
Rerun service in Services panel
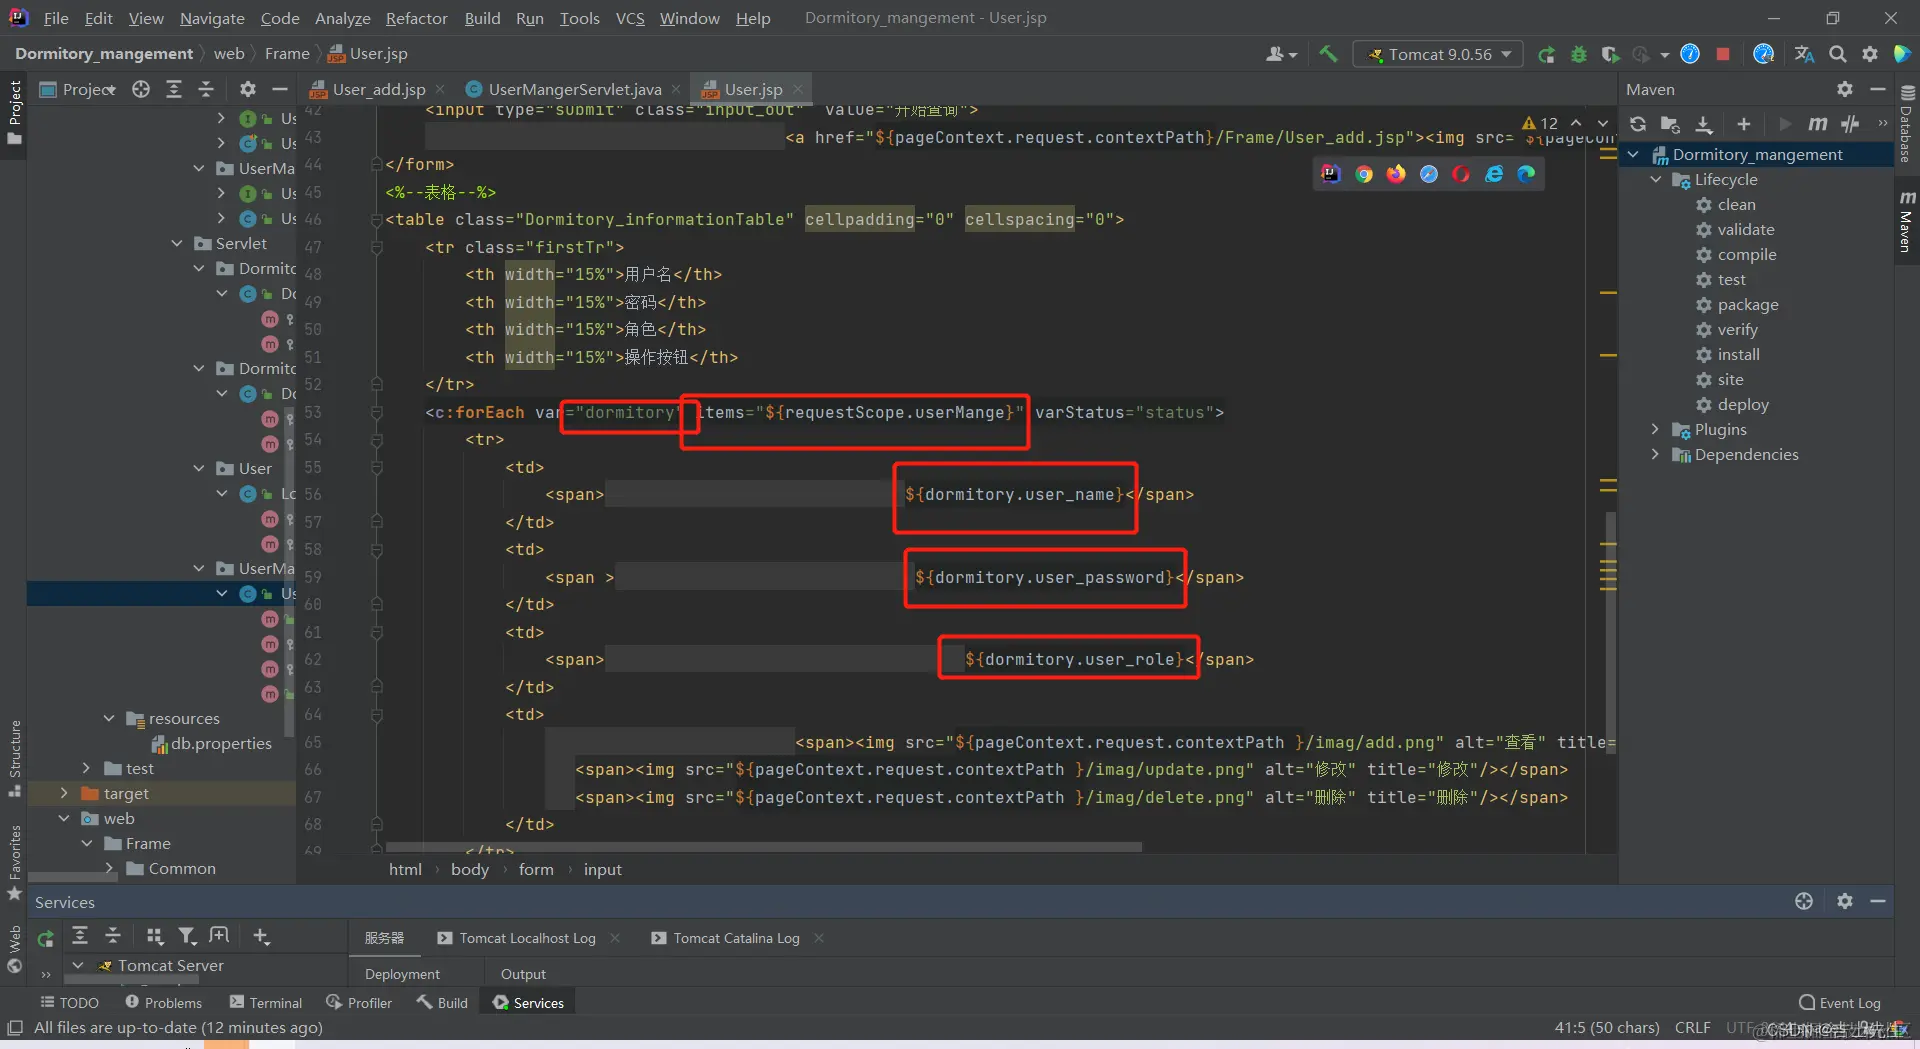coord(45,938)
